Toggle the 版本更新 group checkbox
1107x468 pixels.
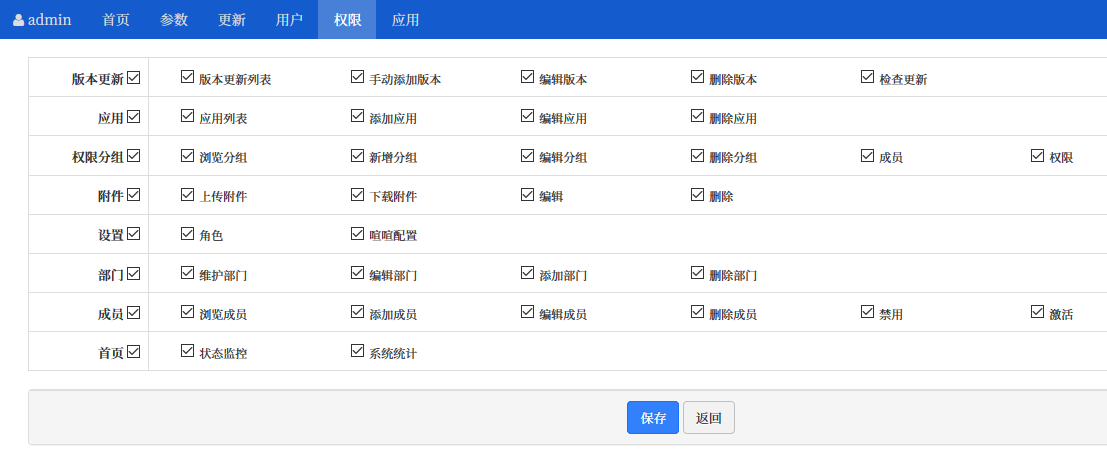134,78
